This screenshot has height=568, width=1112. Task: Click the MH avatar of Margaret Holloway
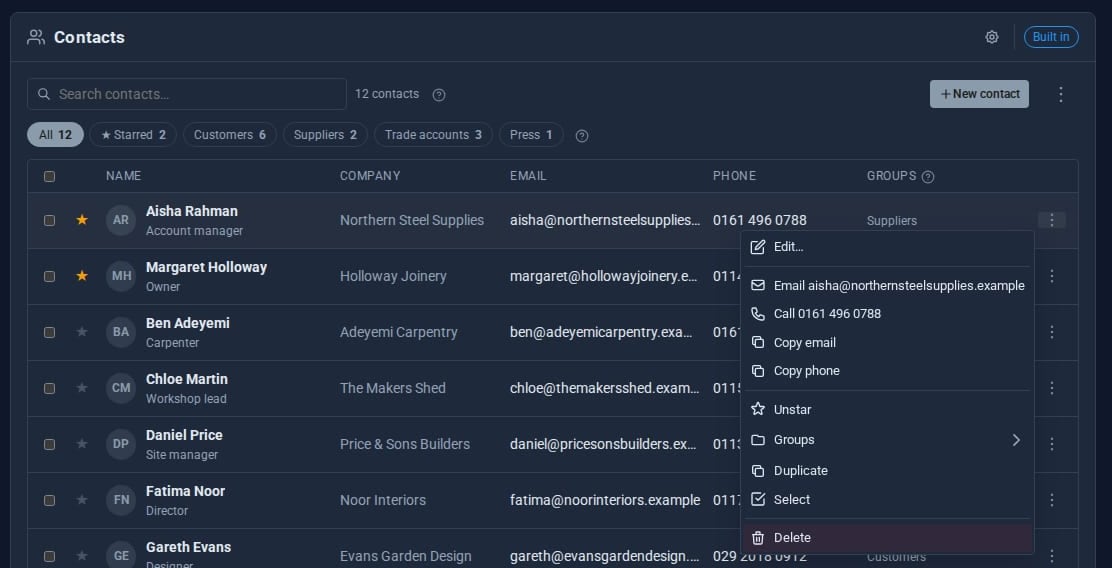point(121,276)
